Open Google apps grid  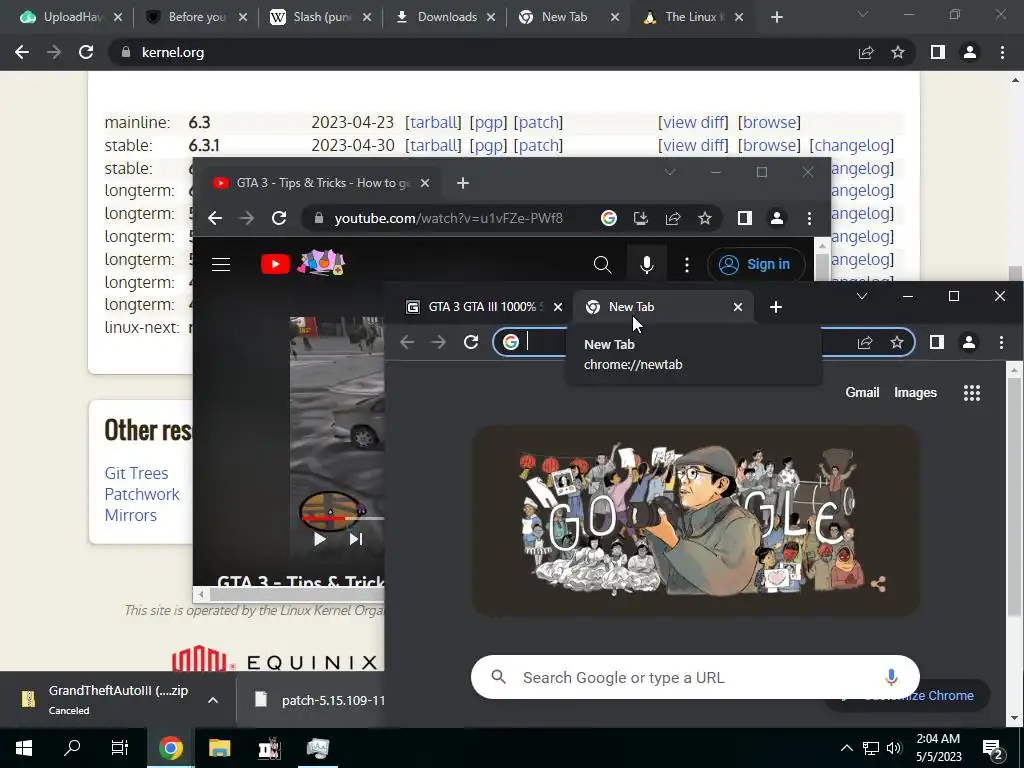click(x=972, y=392)
